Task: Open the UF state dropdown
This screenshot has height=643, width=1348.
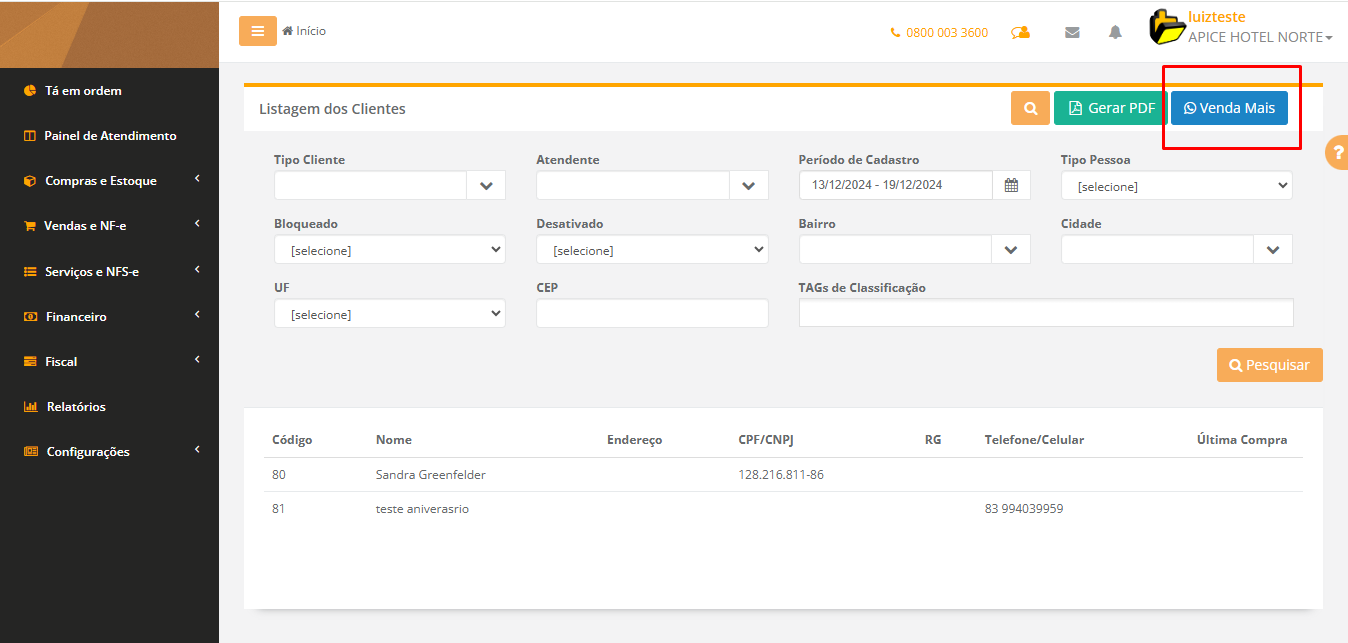Action: (x=390, y=314)
